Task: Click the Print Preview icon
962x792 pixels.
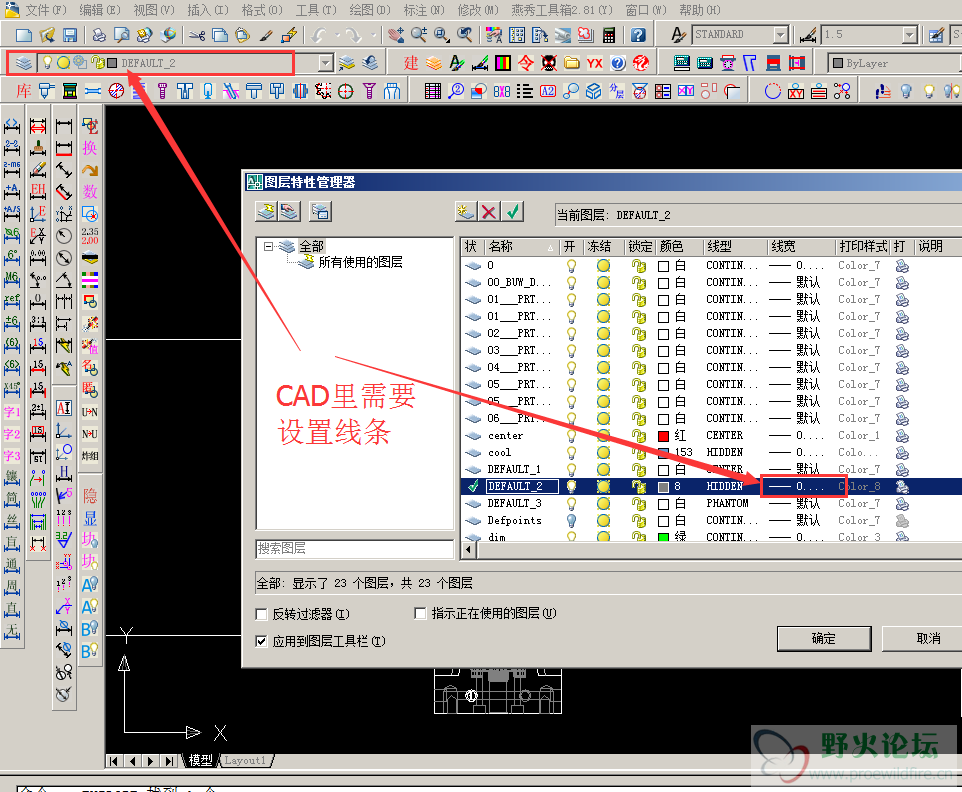Action: tap(121, 35)
